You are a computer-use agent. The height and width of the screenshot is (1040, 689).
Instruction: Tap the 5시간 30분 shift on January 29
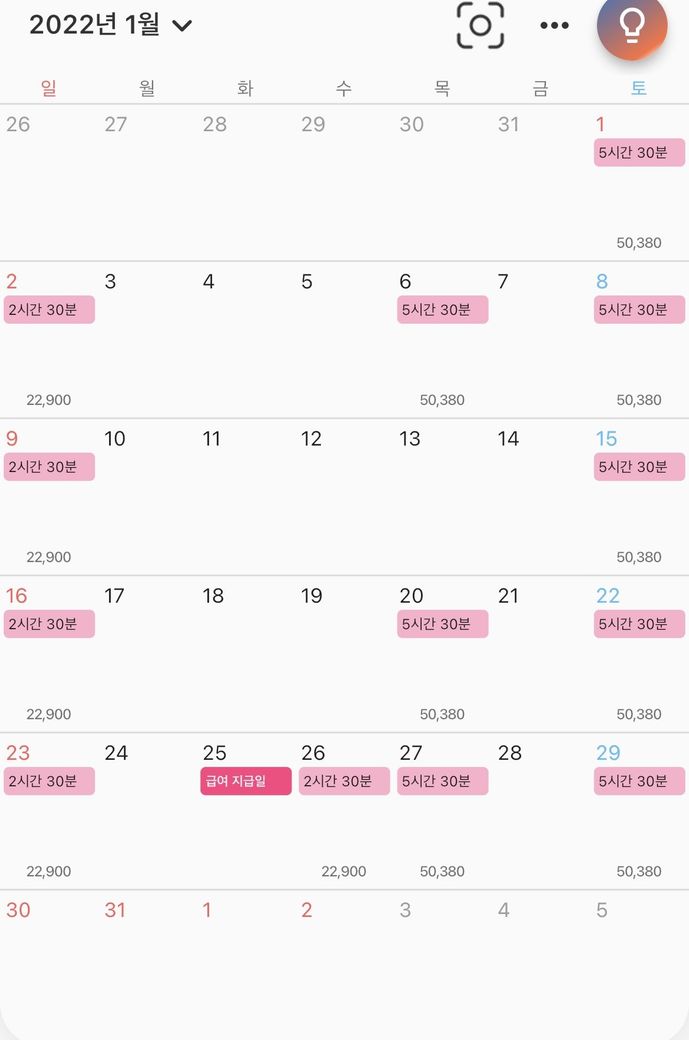[639, 781]
